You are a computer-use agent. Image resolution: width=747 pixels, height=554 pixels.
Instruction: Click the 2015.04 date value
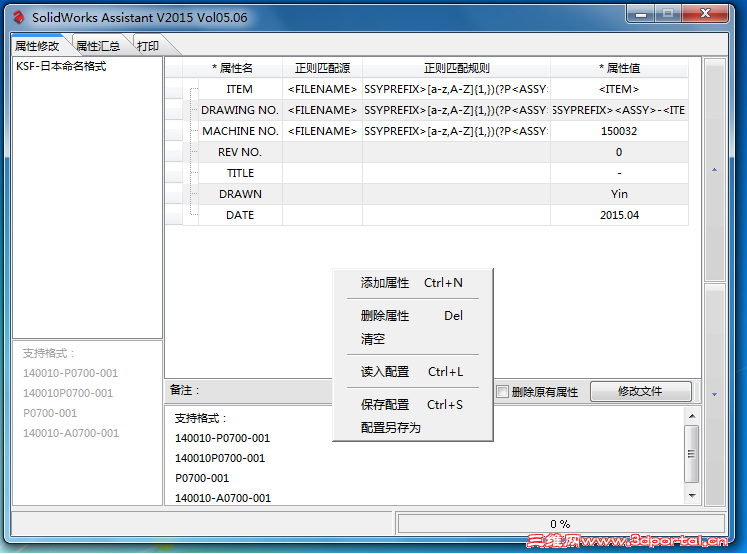click(x=619, y=215)
